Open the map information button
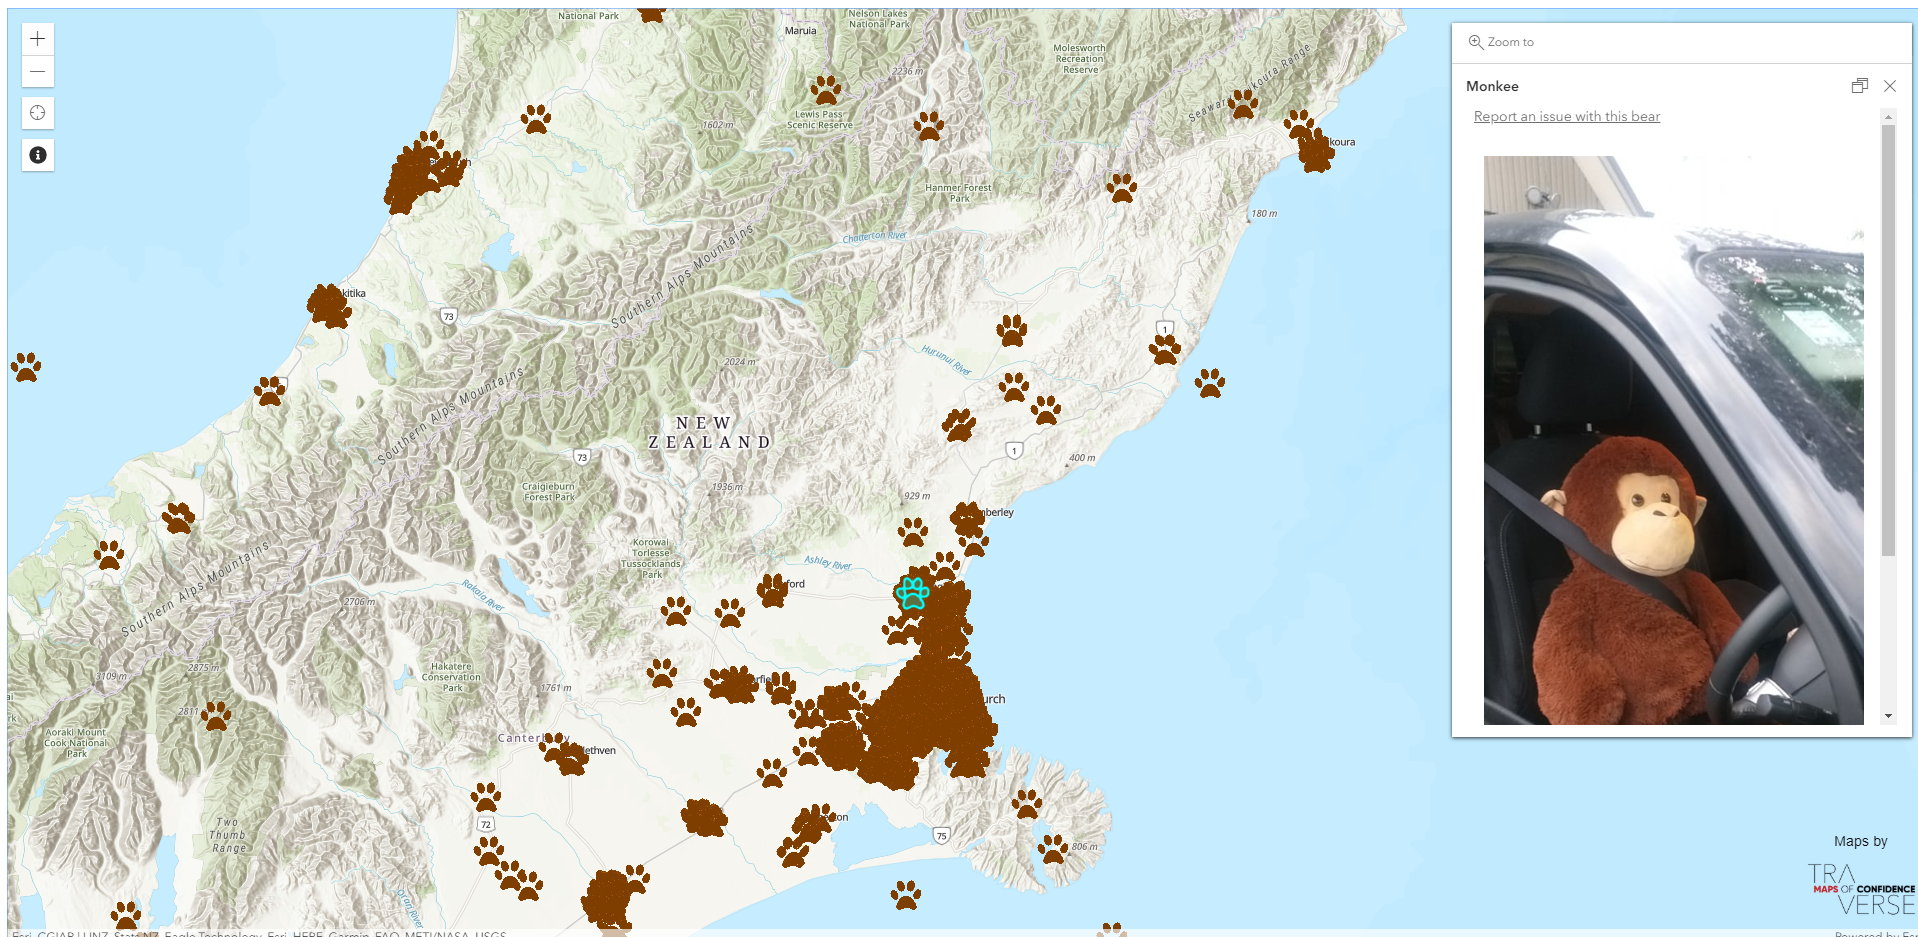Screen dimensions: 1918x937 pyautogui.click(x=37, y=155)
